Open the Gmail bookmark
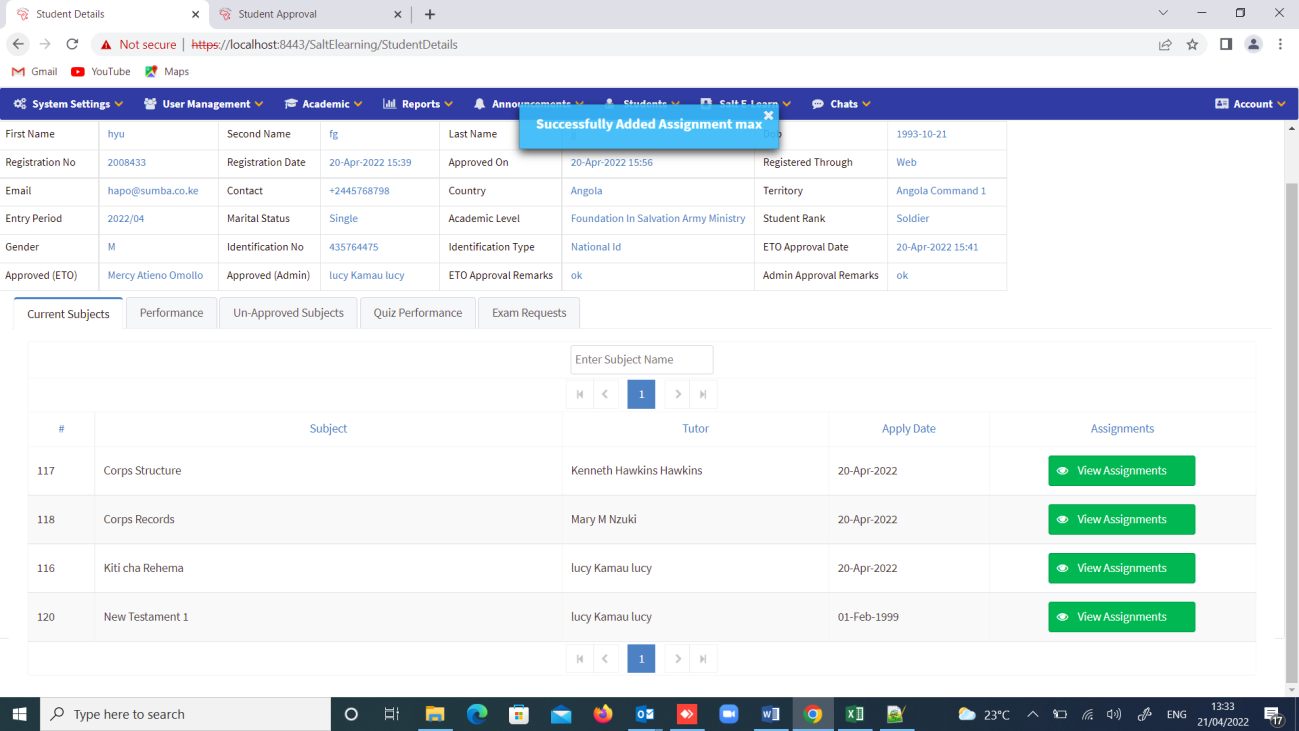This screenshot has height=731, width=1299. (34, 72)
